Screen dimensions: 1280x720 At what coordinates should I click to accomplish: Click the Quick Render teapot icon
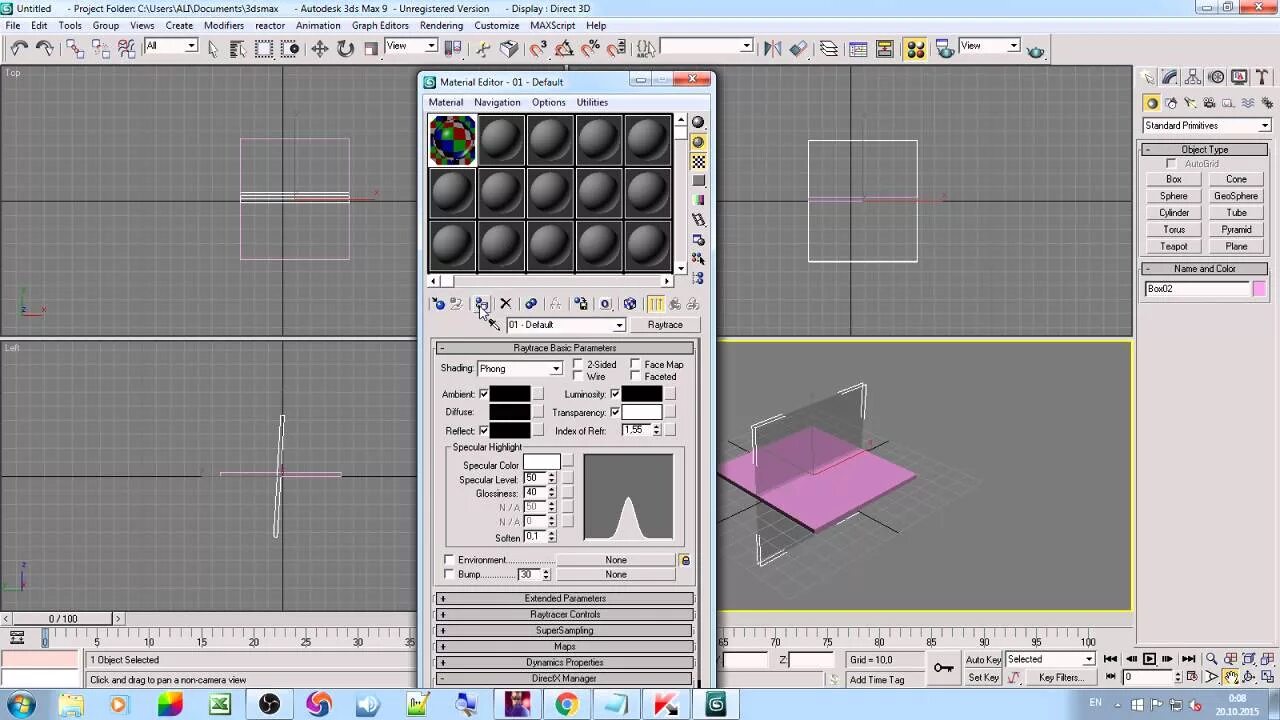point(1035,50)
